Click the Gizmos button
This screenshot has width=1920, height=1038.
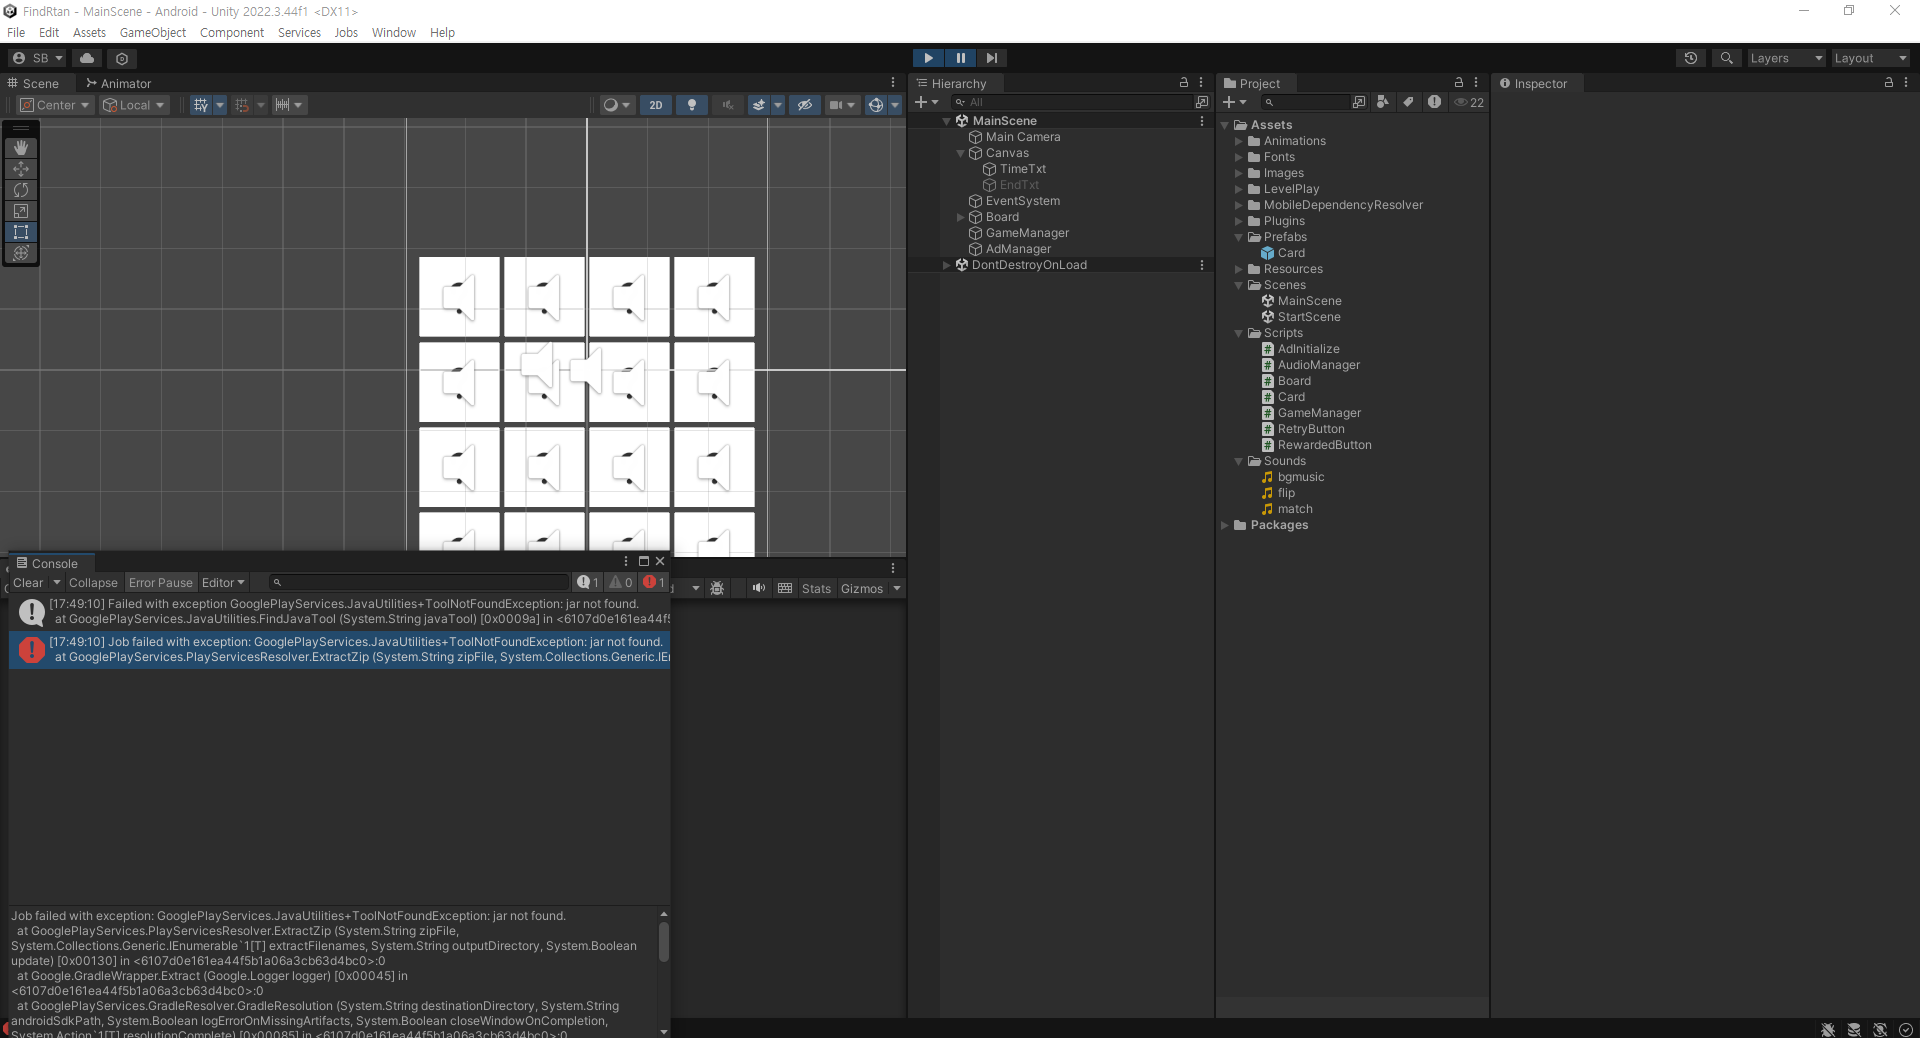tap(862, 588)
